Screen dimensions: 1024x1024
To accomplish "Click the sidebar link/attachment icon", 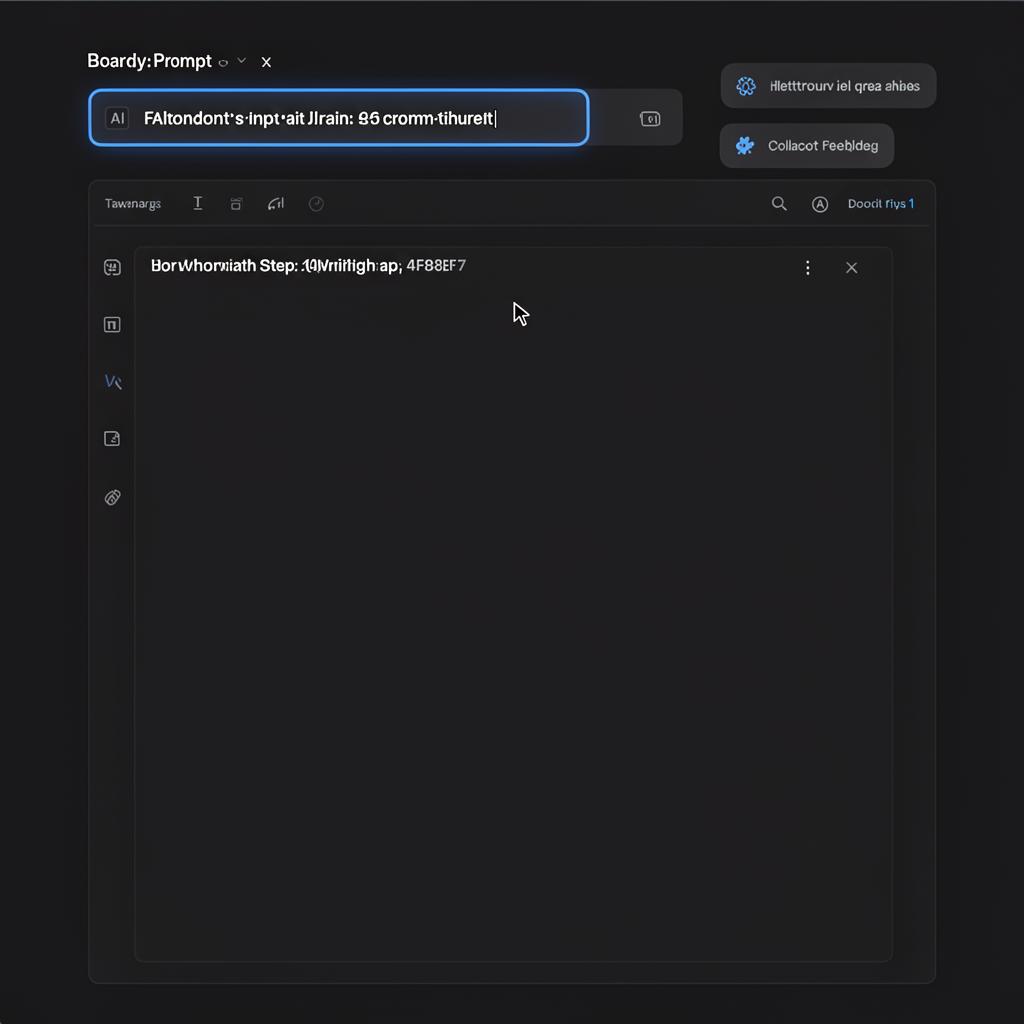I will (112, 498).
